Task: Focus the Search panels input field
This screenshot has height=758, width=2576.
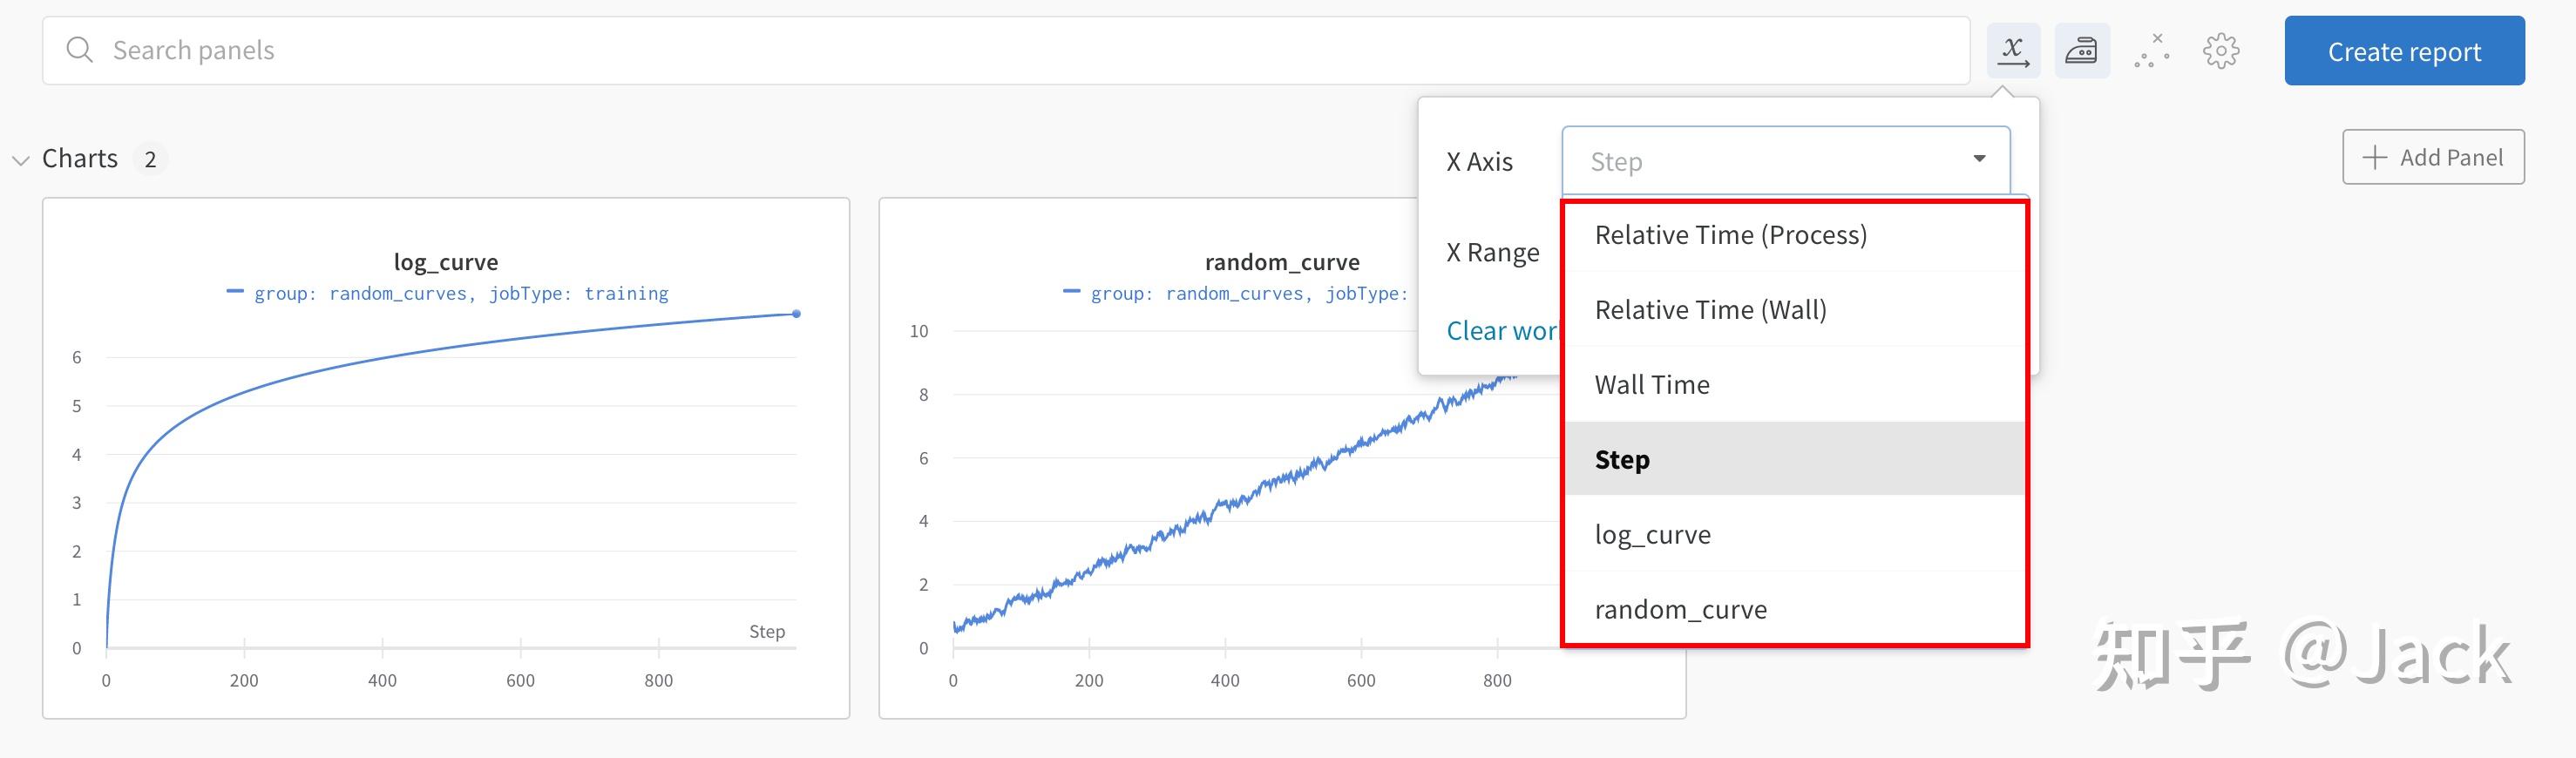Action: tap(1000, 50)
